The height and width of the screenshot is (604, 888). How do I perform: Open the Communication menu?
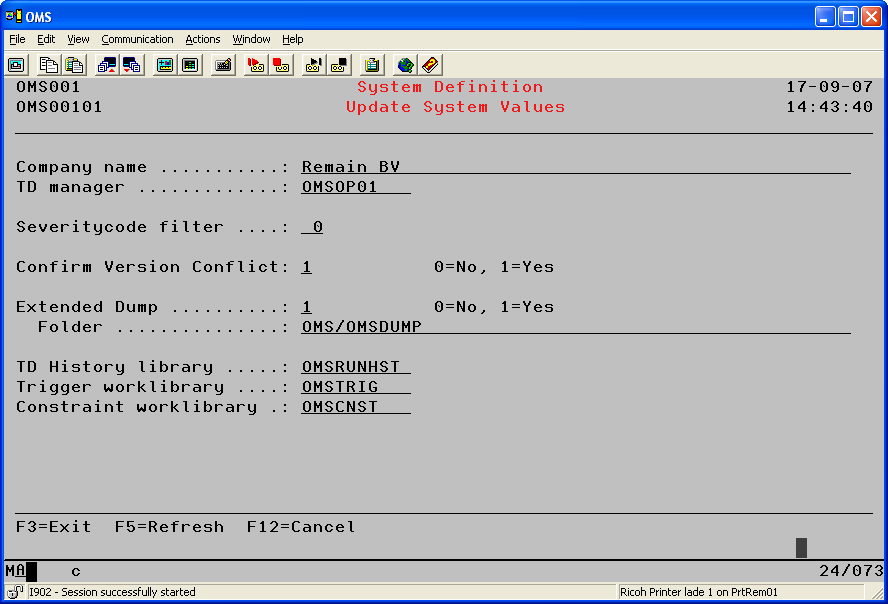(x=137, y=39)
